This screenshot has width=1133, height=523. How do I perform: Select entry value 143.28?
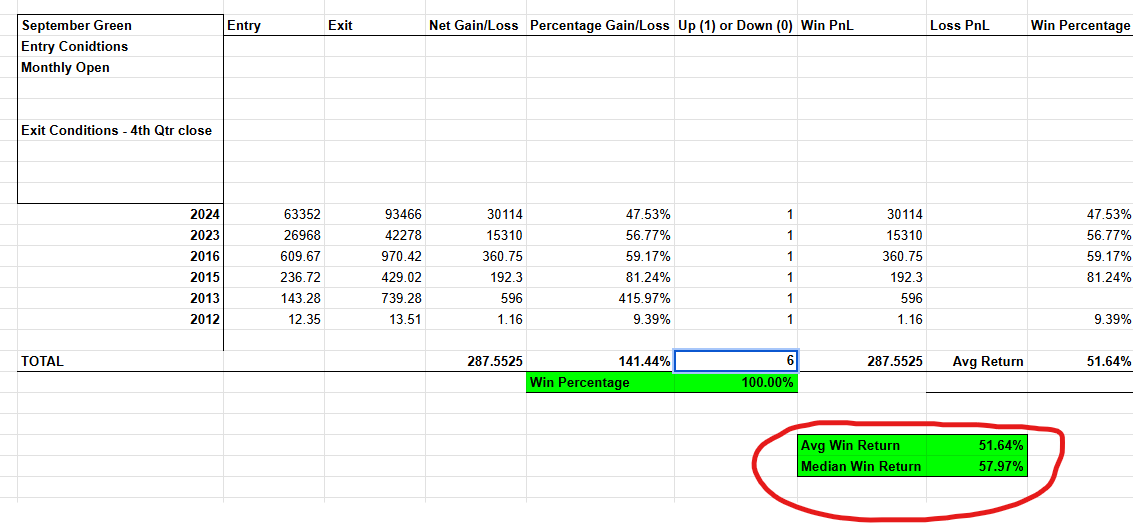click(274, 298)
